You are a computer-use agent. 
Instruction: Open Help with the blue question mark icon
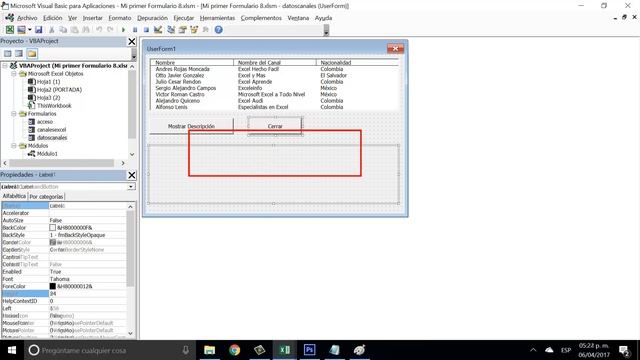pos(218,29)
